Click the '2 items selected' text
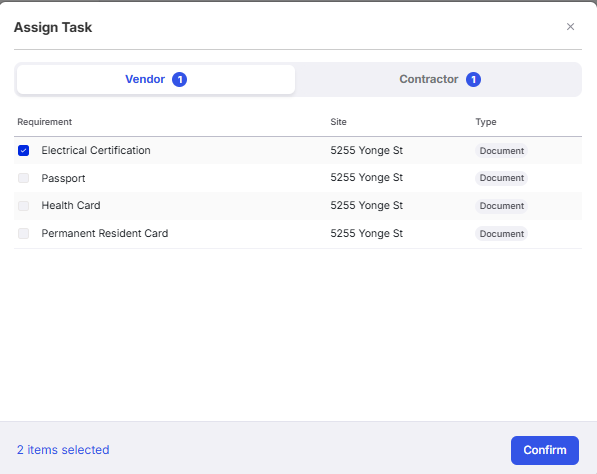This screenshot has width=597, height=474. point(63,450)
